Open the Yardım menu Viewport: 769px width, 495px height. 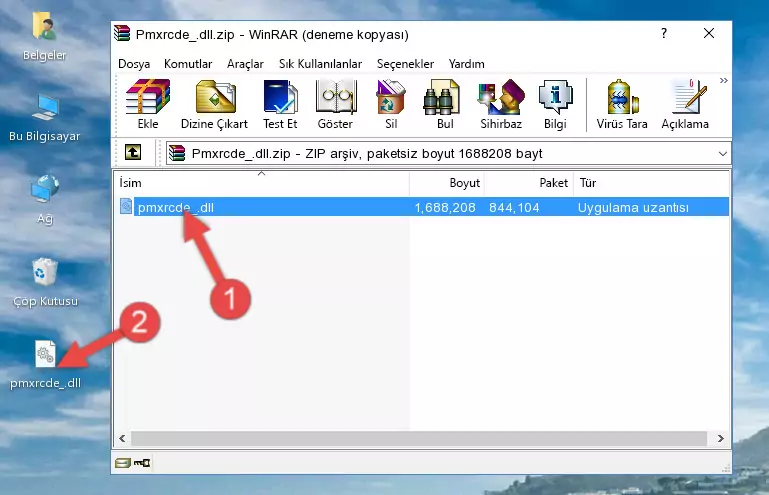[466, 64]
